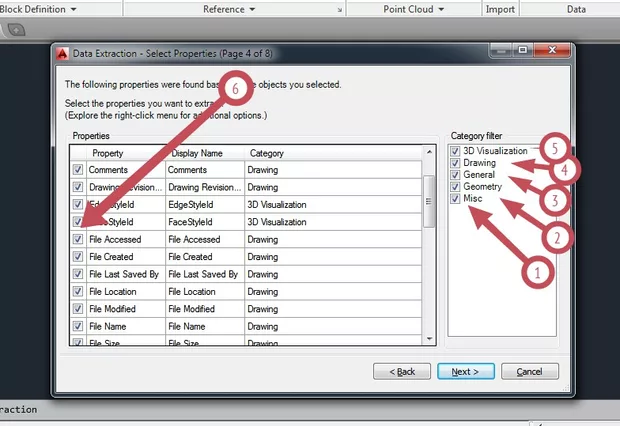
Task: Sort by the Property column header
Action: coord(126,153)
